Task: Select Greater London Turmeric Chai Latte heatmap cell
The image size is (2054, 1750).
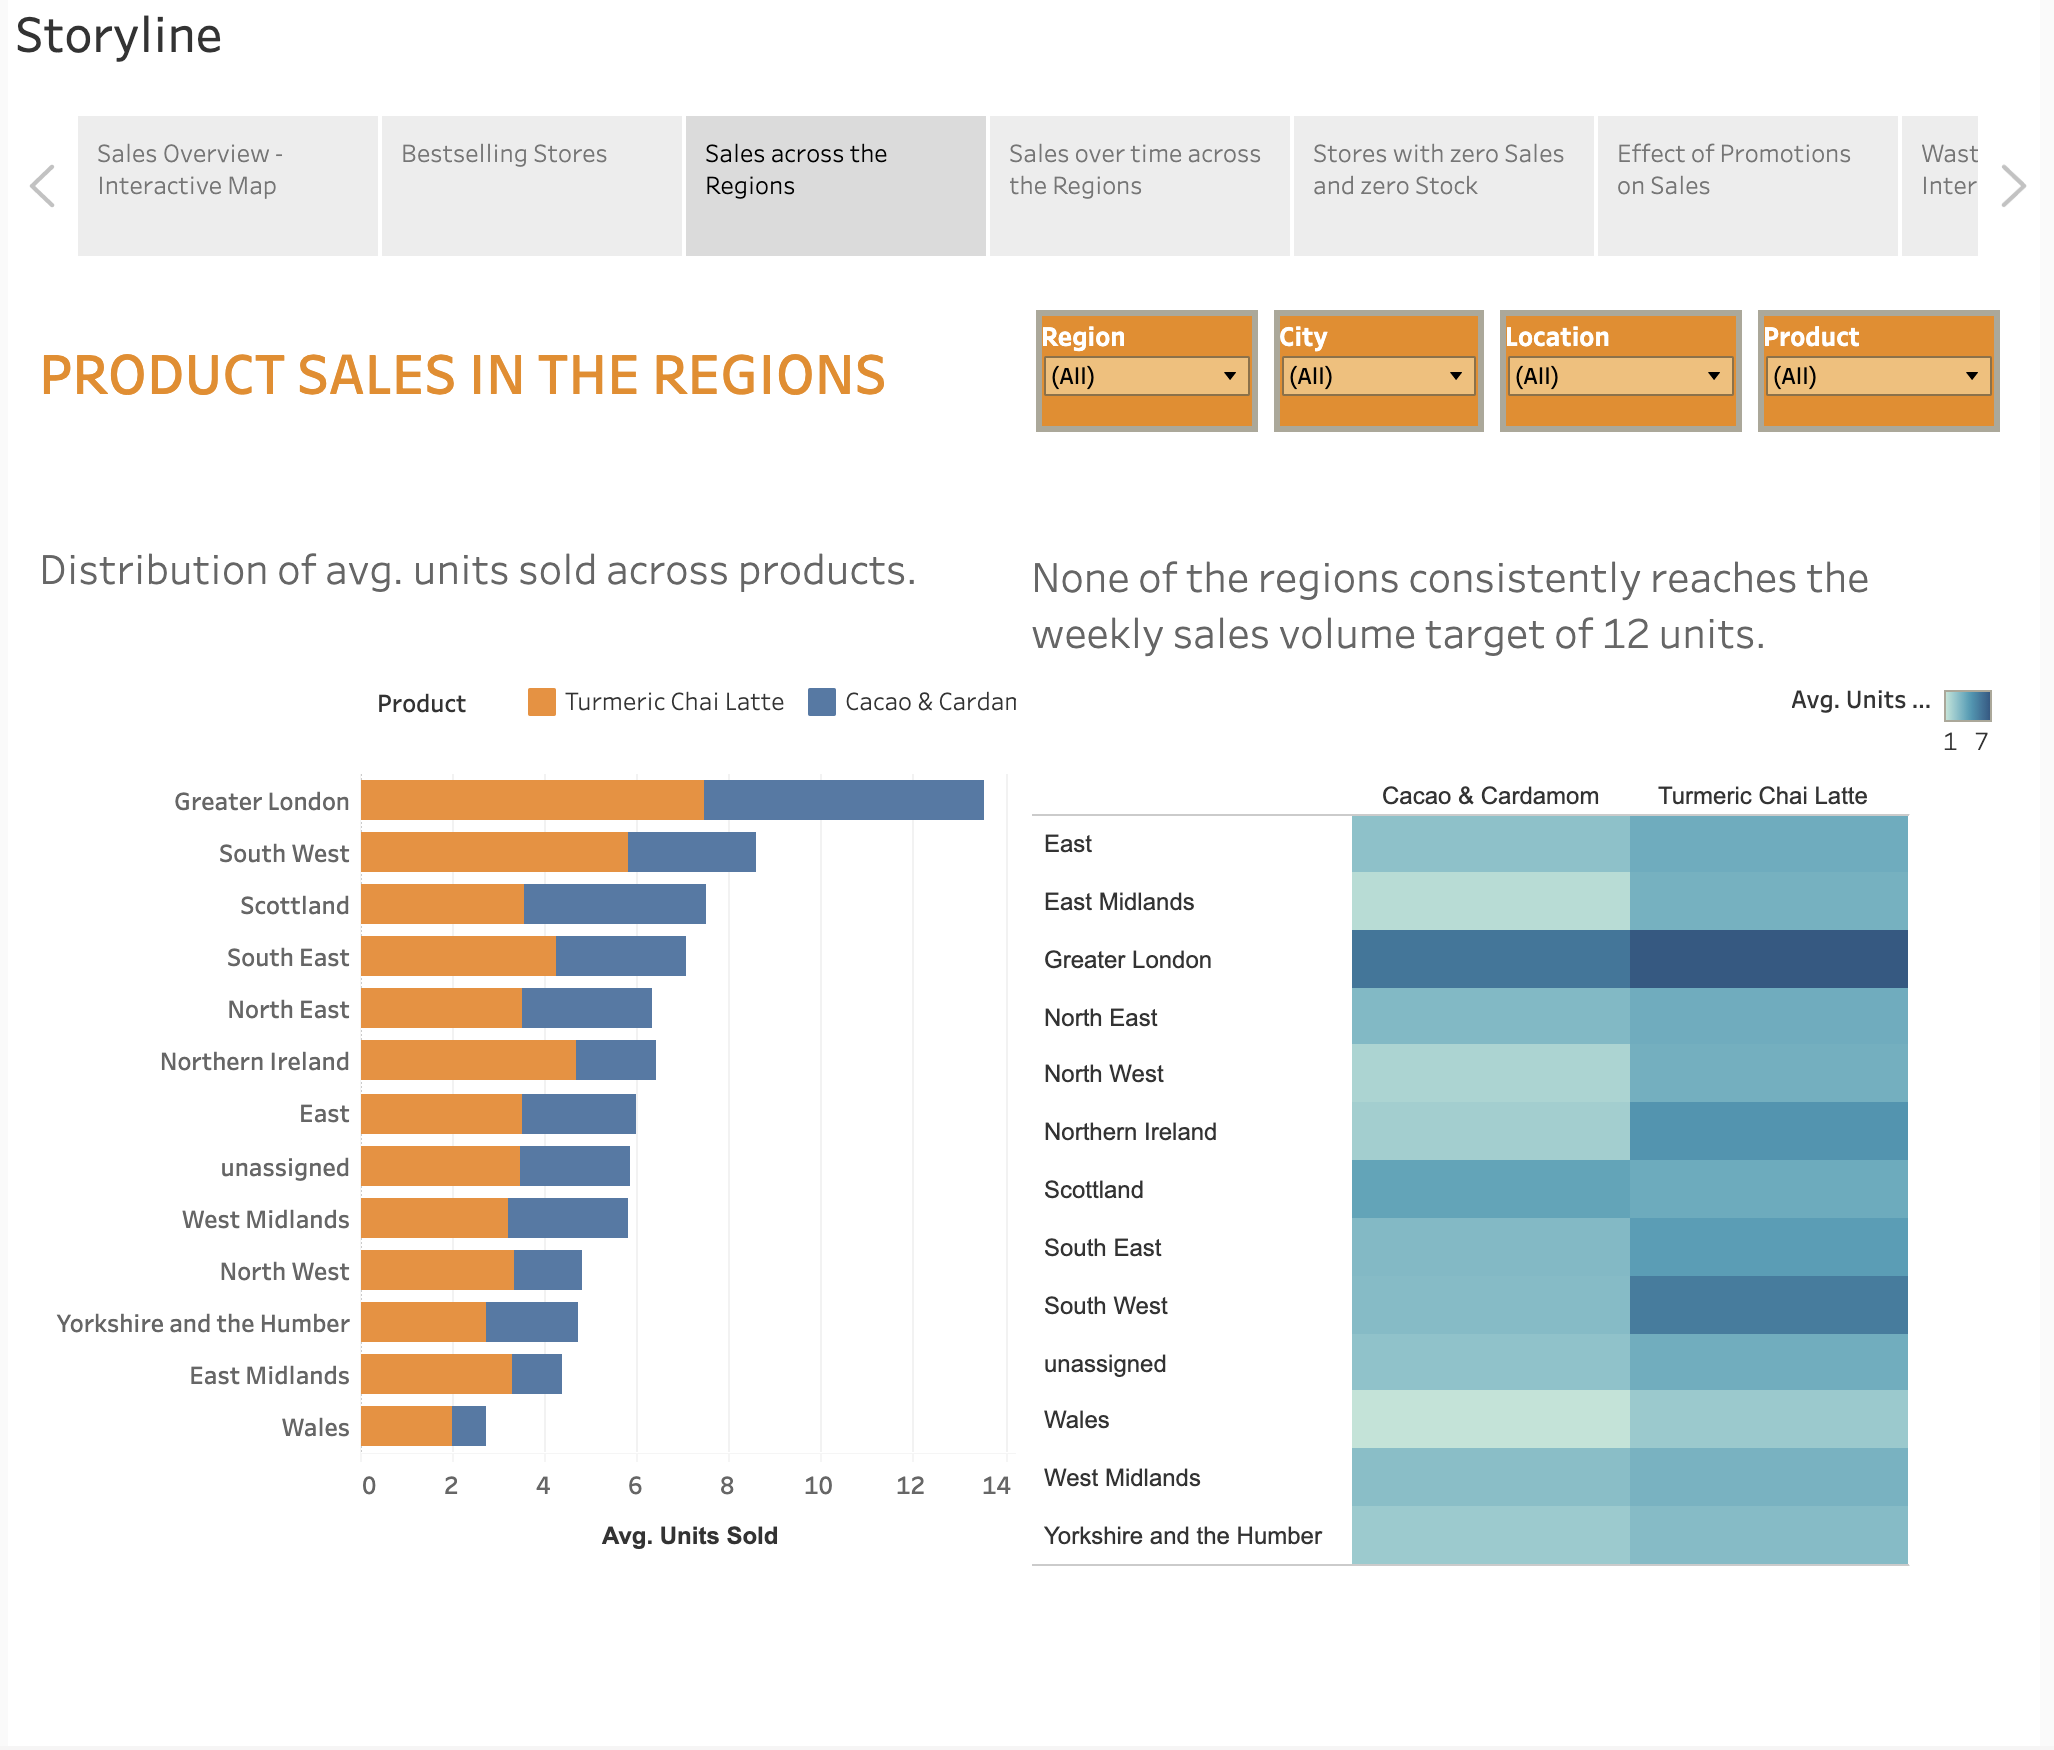Action: tap(1768, 959)
